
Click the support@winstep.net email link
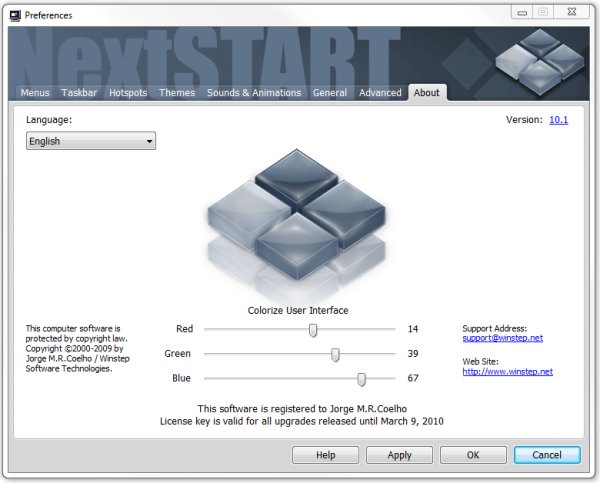(x=502, y=338)
